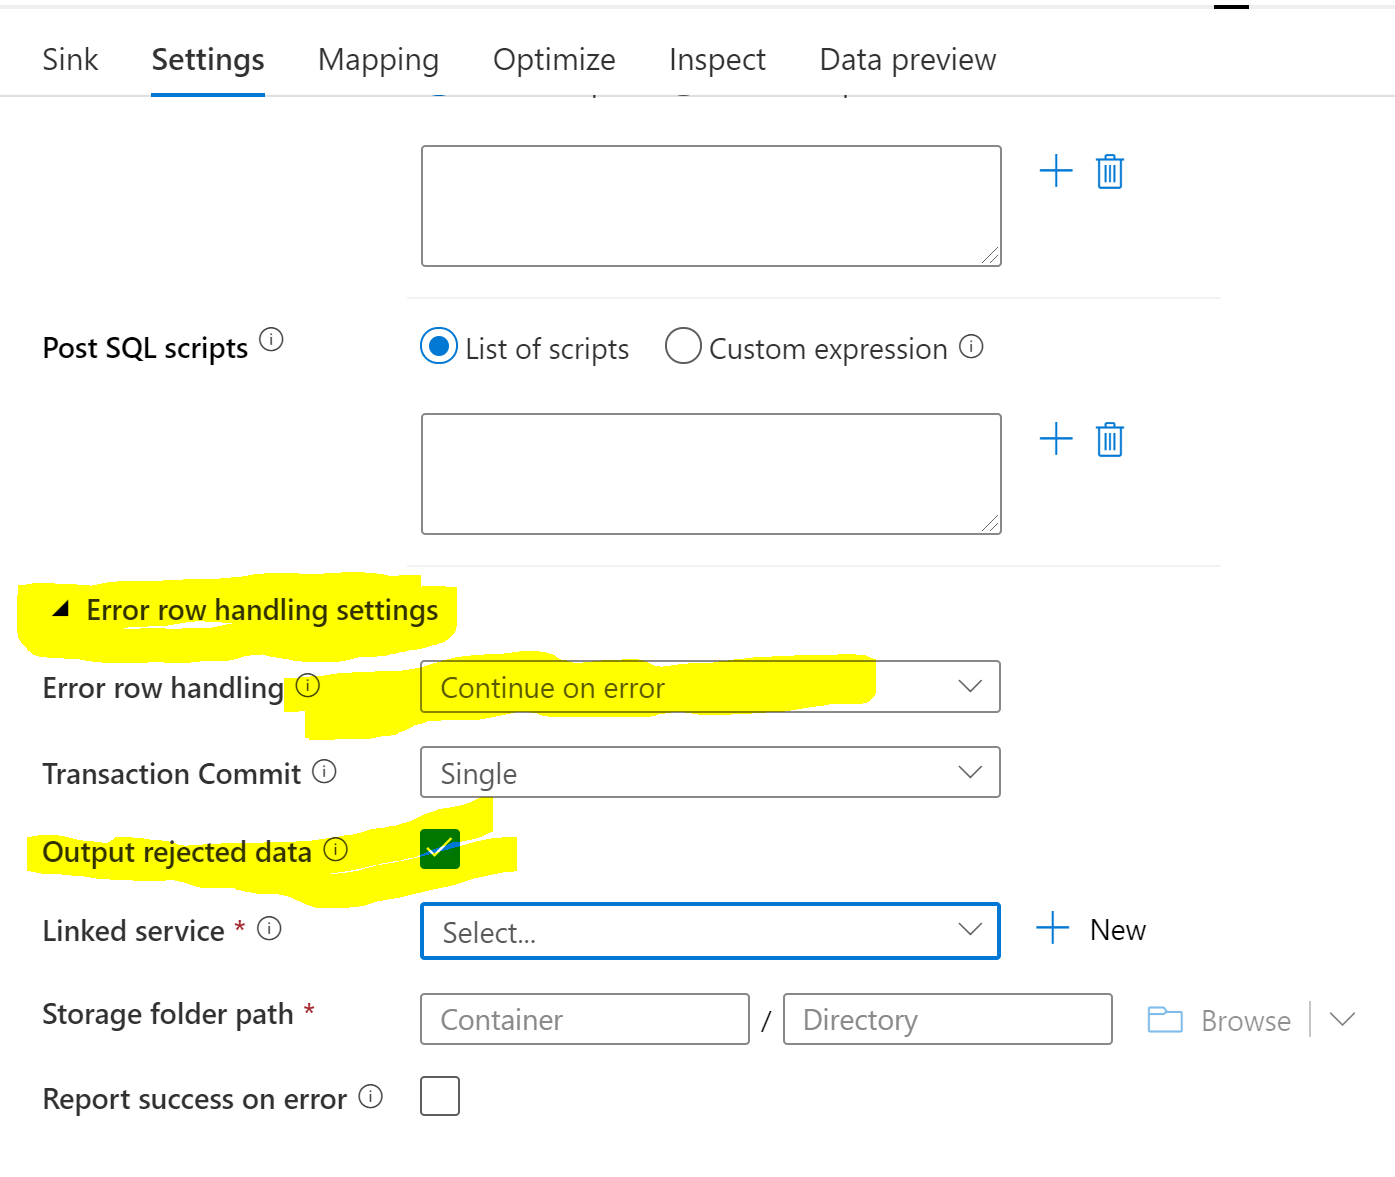The height and width of the screenshot is (1177, 1395).
Task: Remove the top script entry with trash icon
Action: coord(1109,171)
